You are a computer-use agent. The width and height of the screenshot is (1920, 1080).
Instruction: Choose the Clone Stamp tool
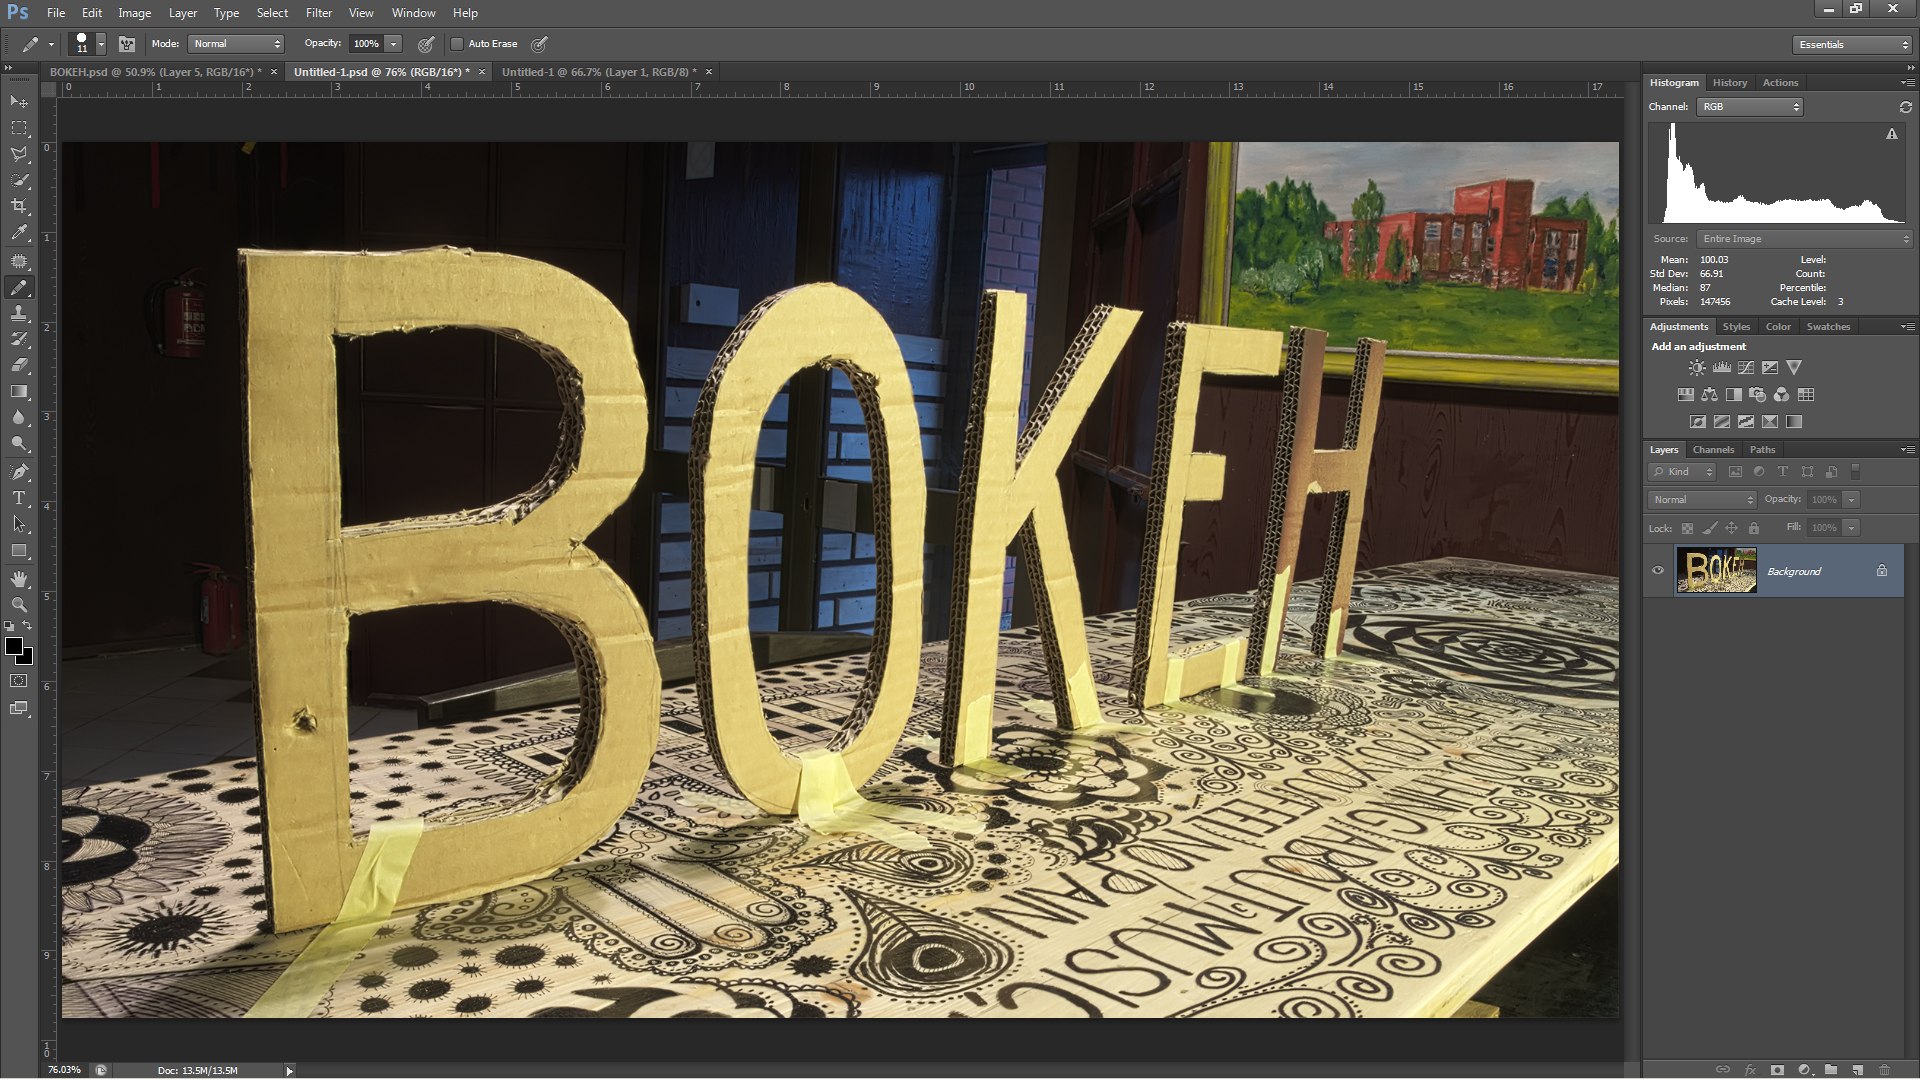coord(19,313)
